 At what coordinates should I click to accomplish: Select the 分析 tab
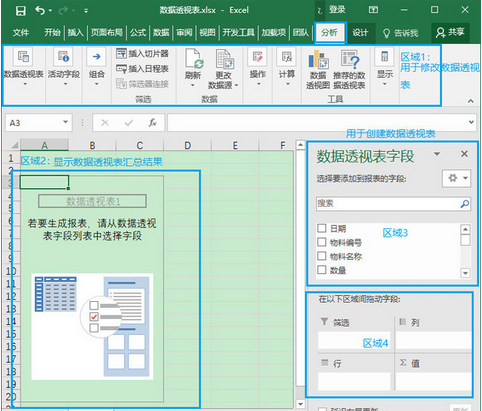pos(330,33)
